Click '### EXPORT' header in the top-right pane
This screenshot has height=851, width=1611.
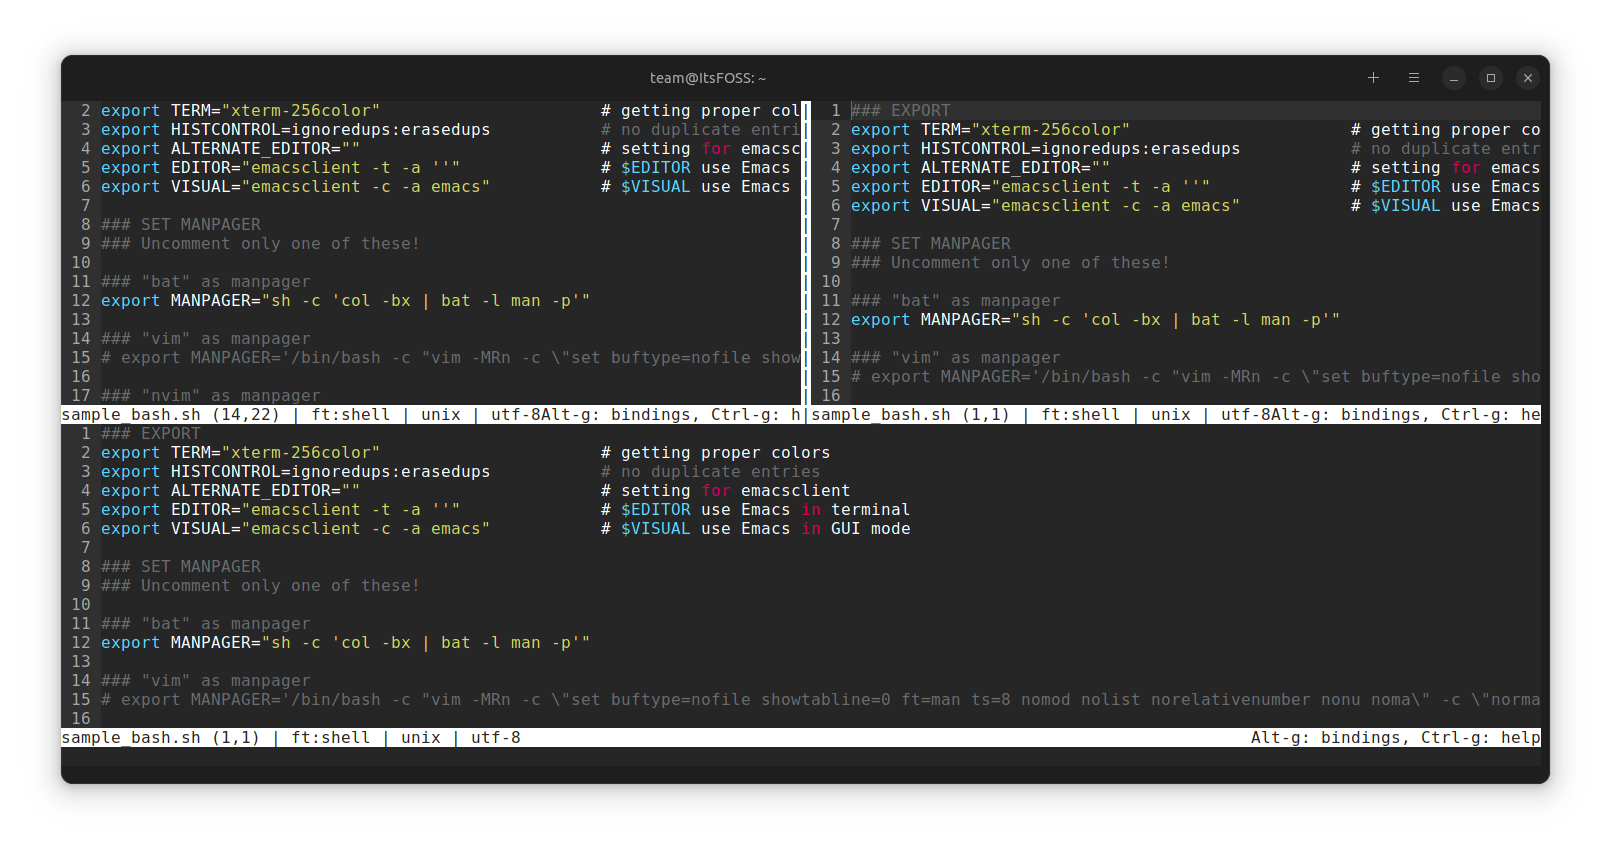(x=901, y=111)
